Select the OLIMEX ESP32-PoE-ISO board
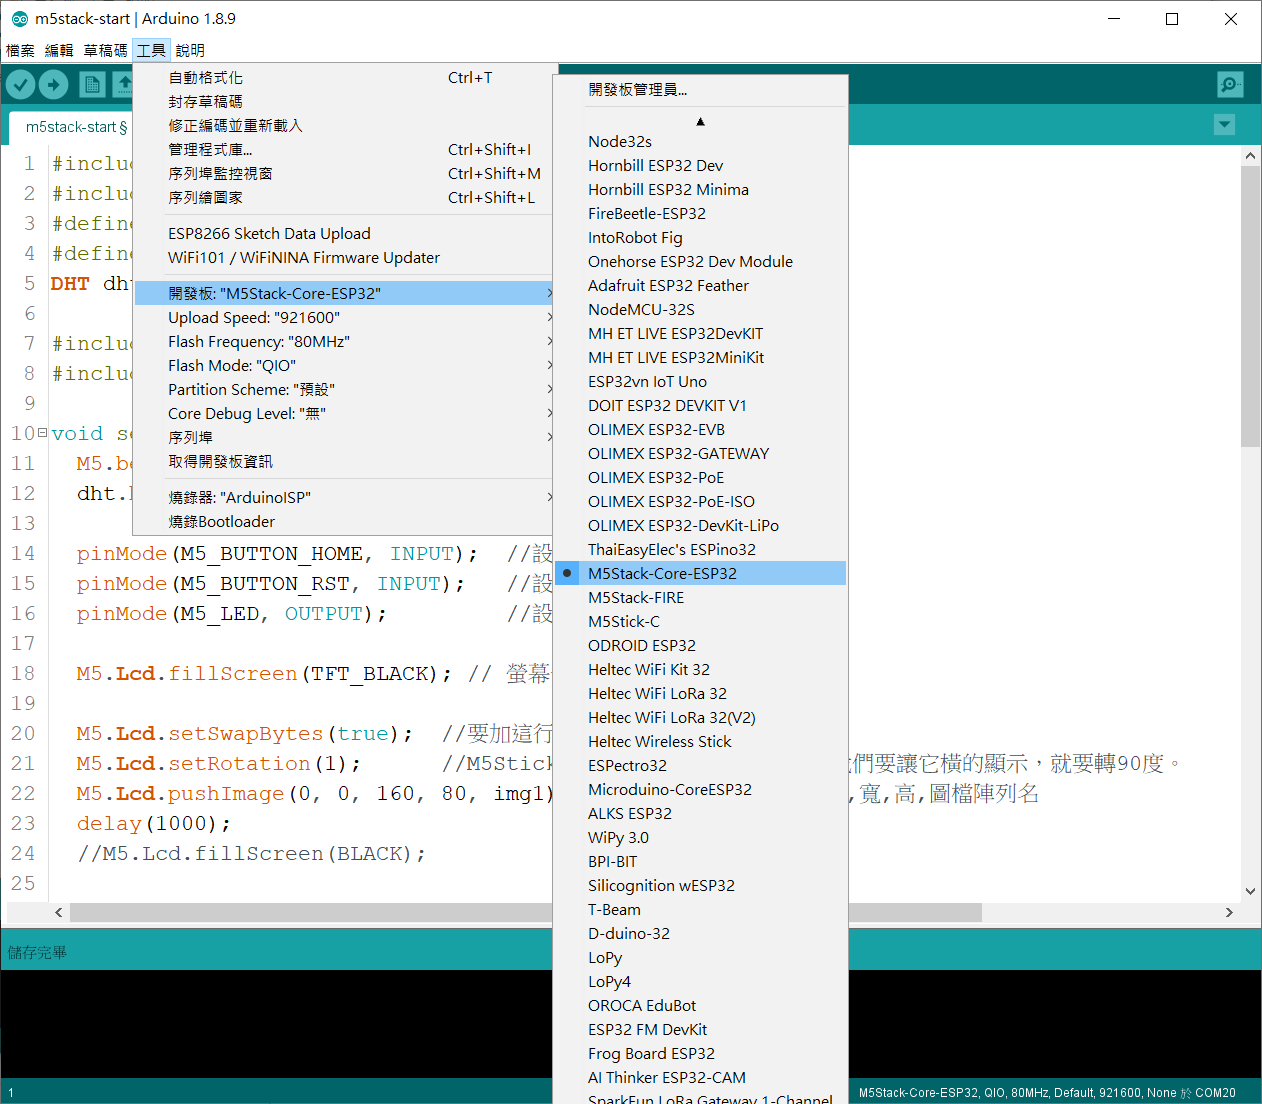1262x1104 pixels. 700,501
